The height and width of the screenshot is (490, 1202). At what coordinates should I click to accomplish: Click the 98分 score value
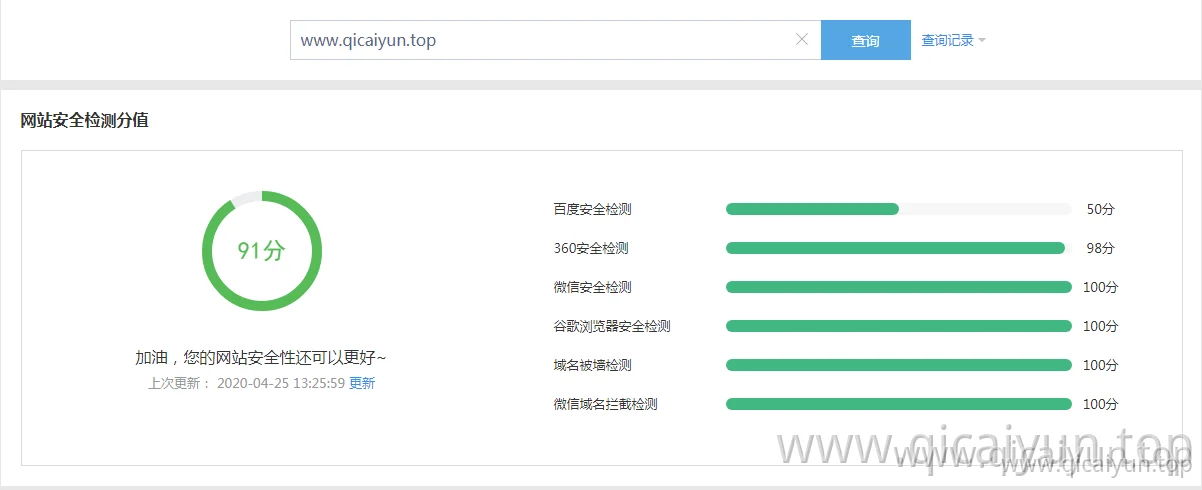tap(1100, 248)
